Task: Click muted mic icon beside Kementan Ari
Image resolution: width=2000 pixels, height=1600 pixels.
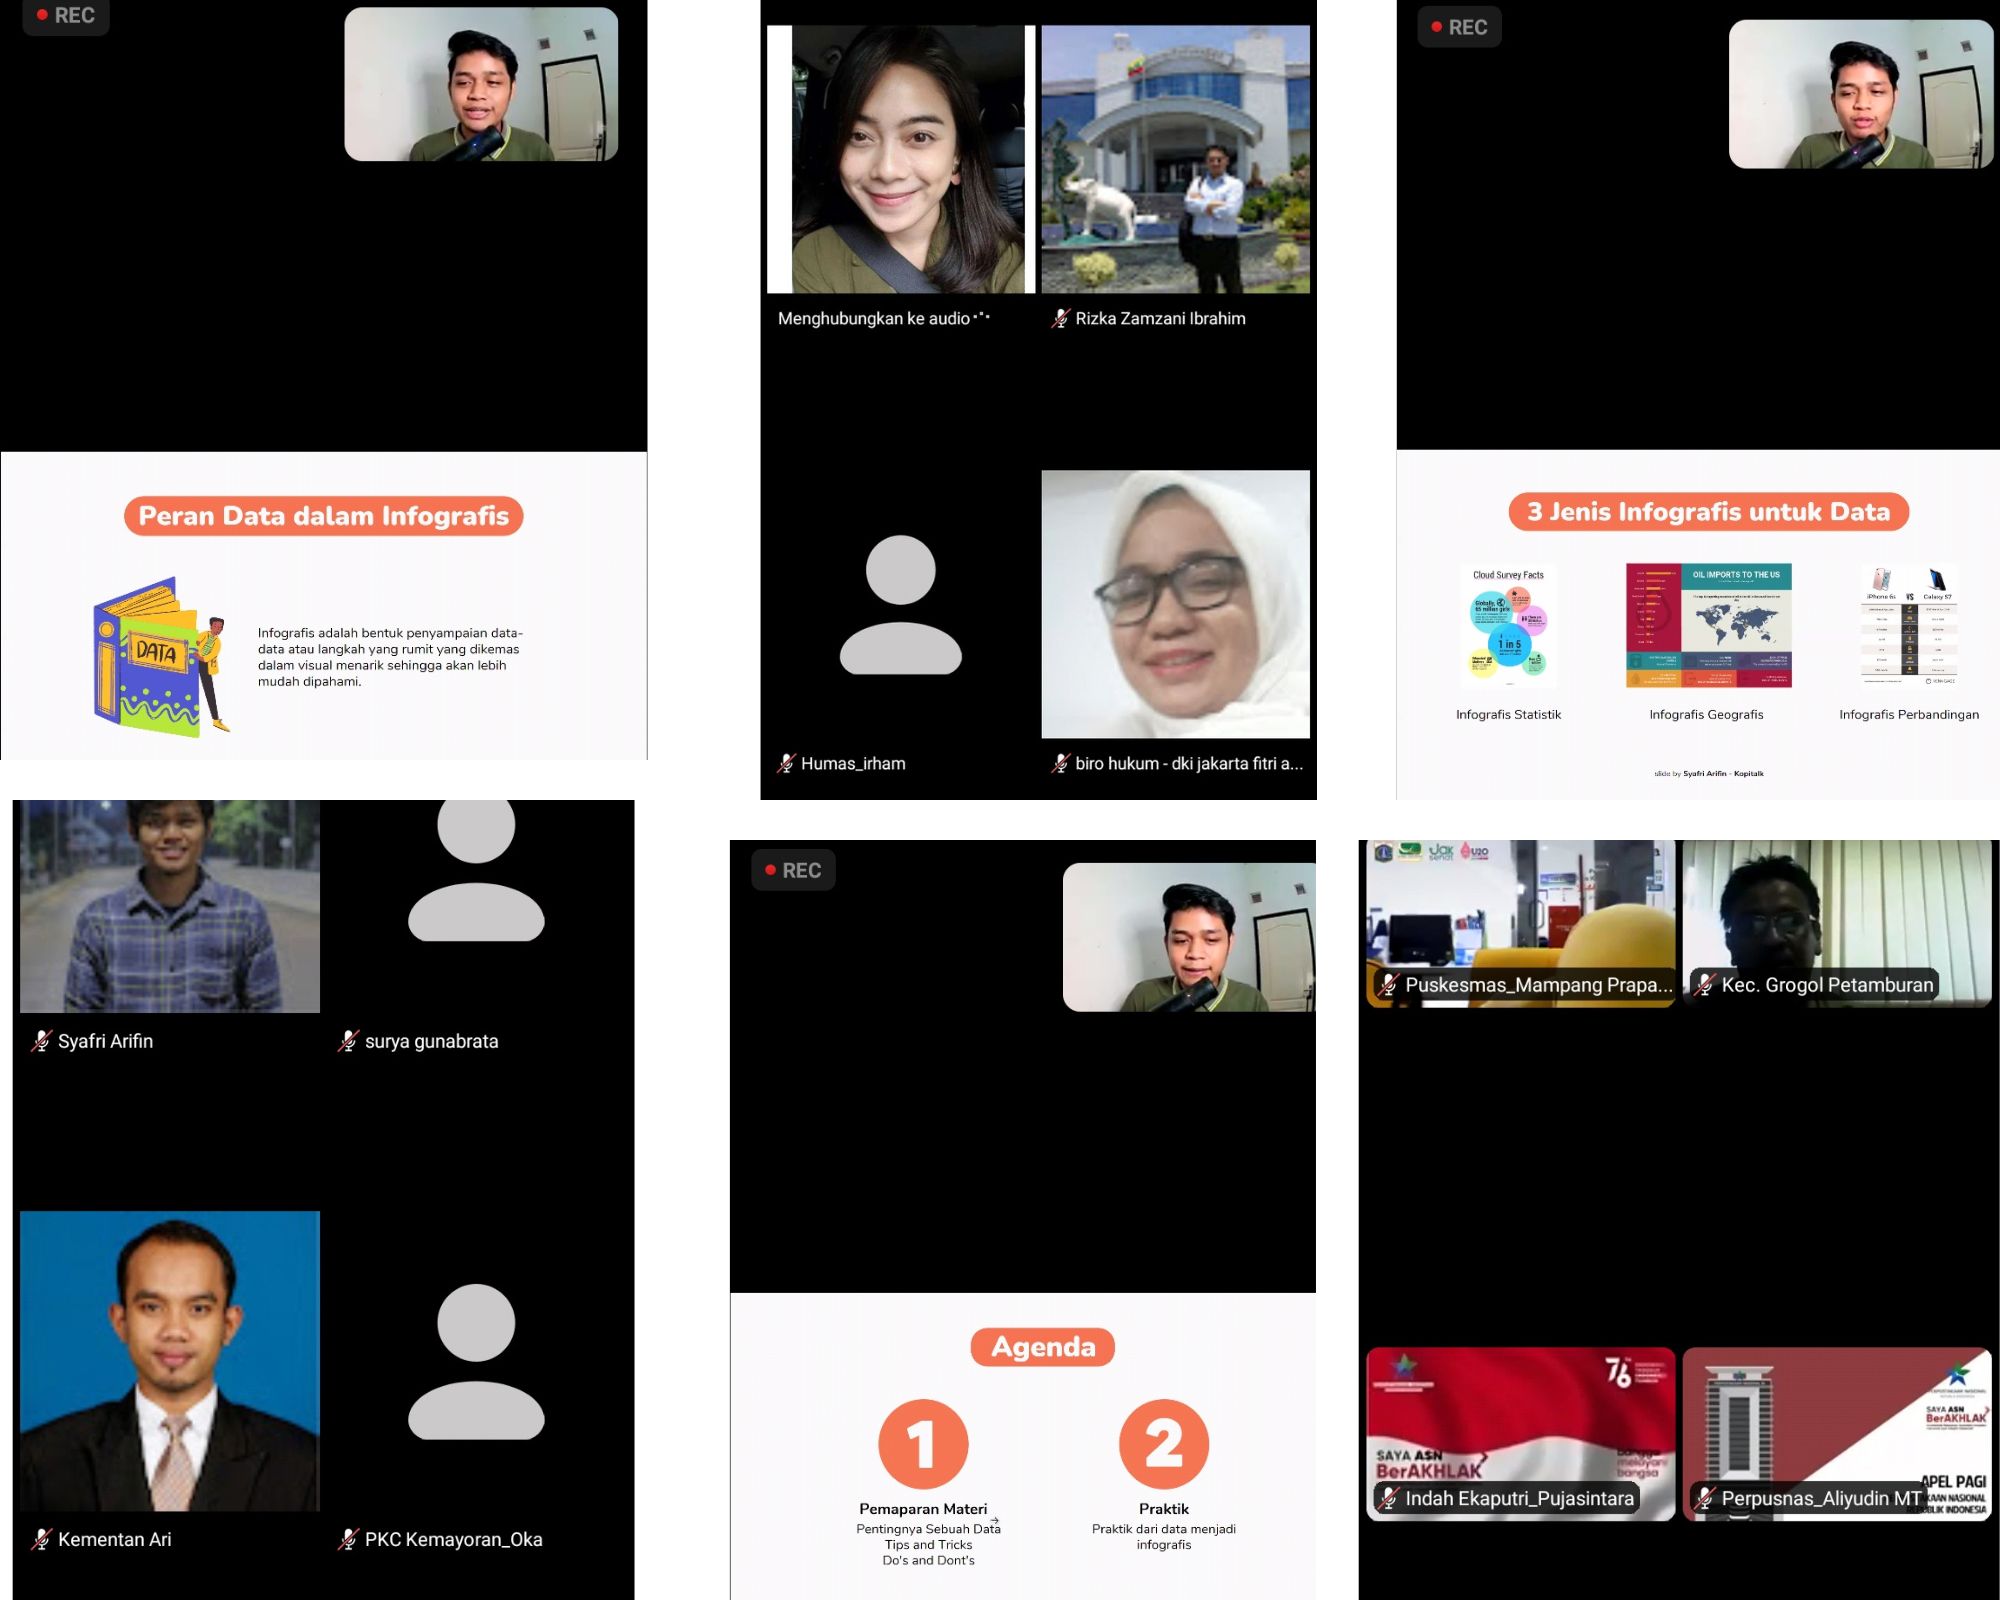Action: [x=41, y=1539]
